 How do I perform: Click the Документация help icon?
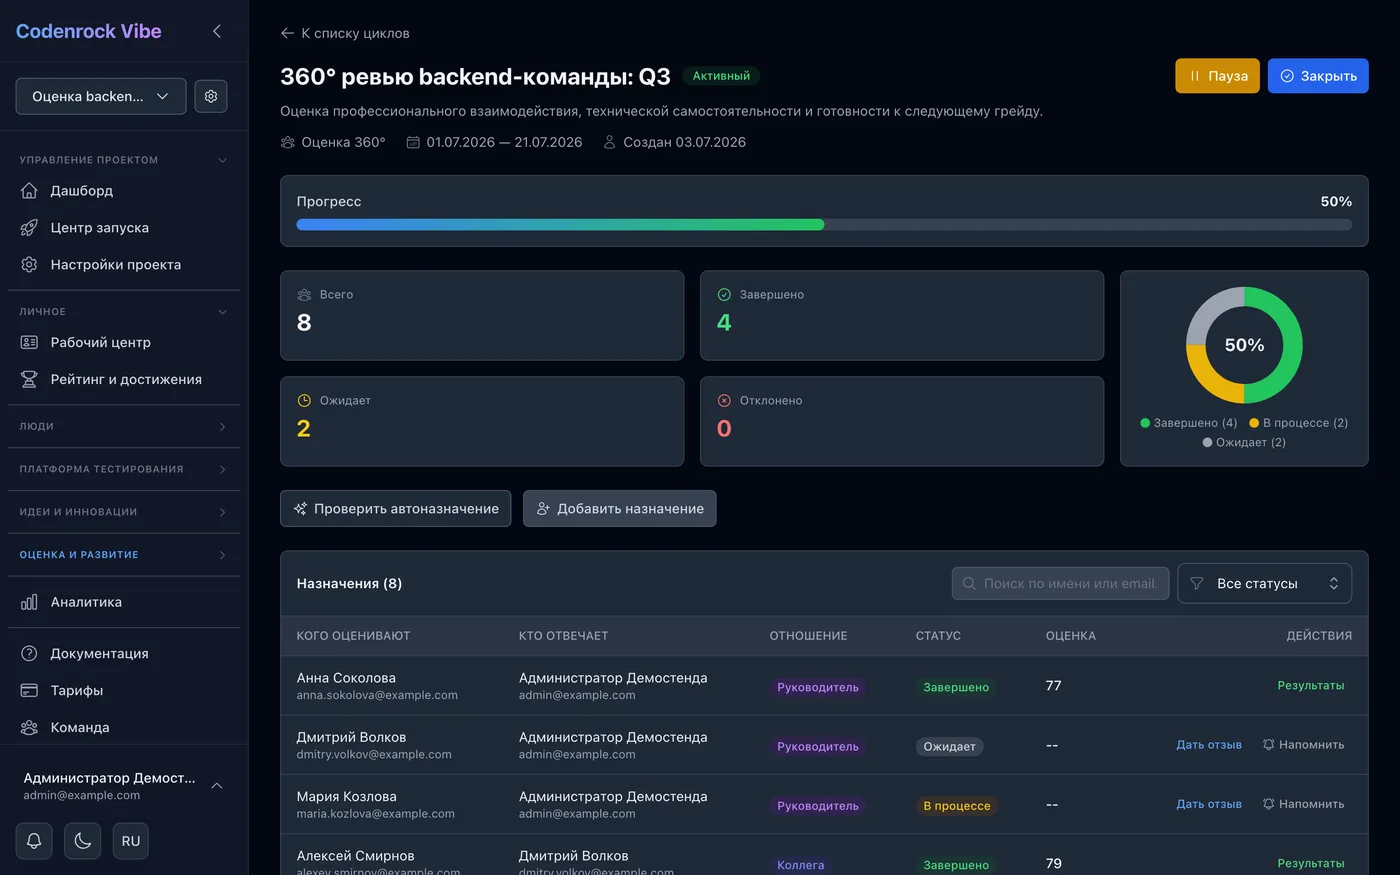(x=29, y=653)
